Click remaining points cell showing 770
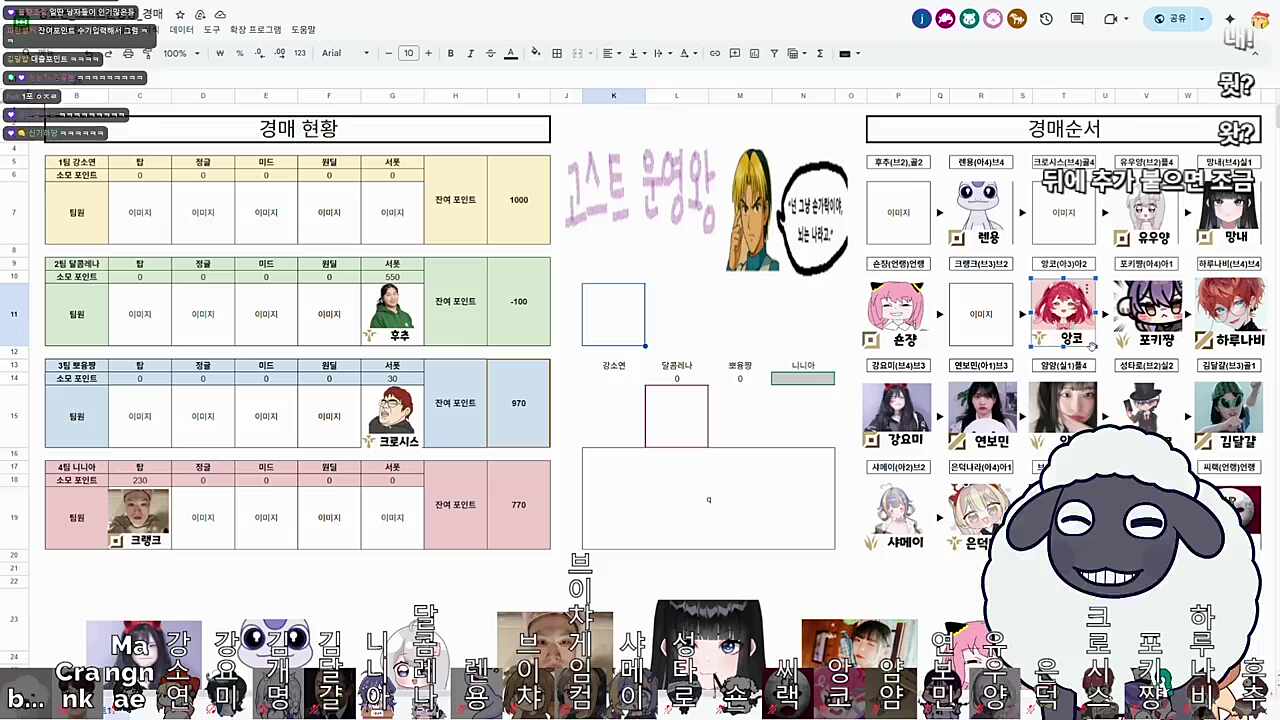Image resolution: width=1280 pixels, height=720 pixels. [518, 505]
